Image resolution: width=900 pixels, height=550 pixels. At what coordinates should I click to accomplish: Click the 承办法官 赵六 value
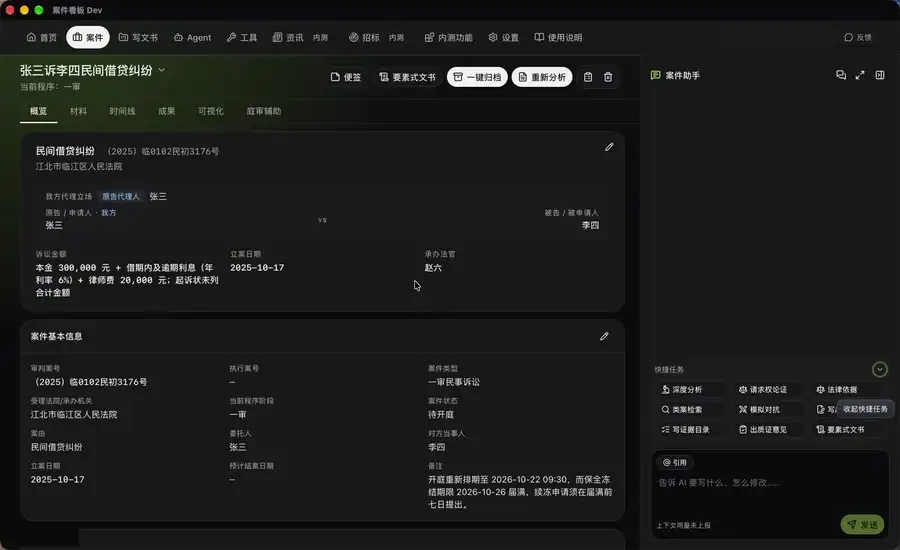coord(433,268)
